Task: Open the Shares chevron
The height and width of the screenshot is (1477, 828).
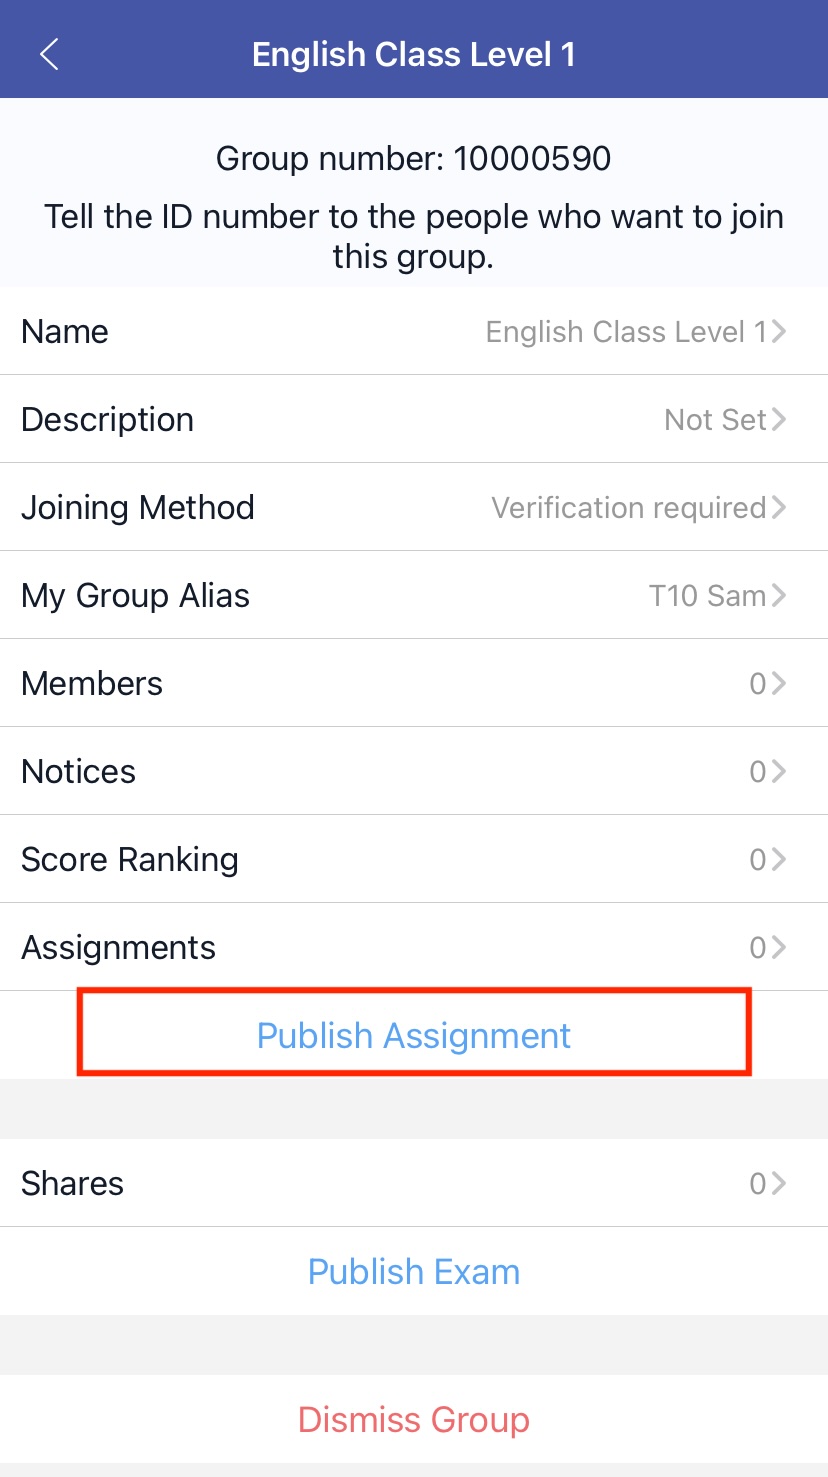Action: pyautogui.click(x=779, y=1183)
